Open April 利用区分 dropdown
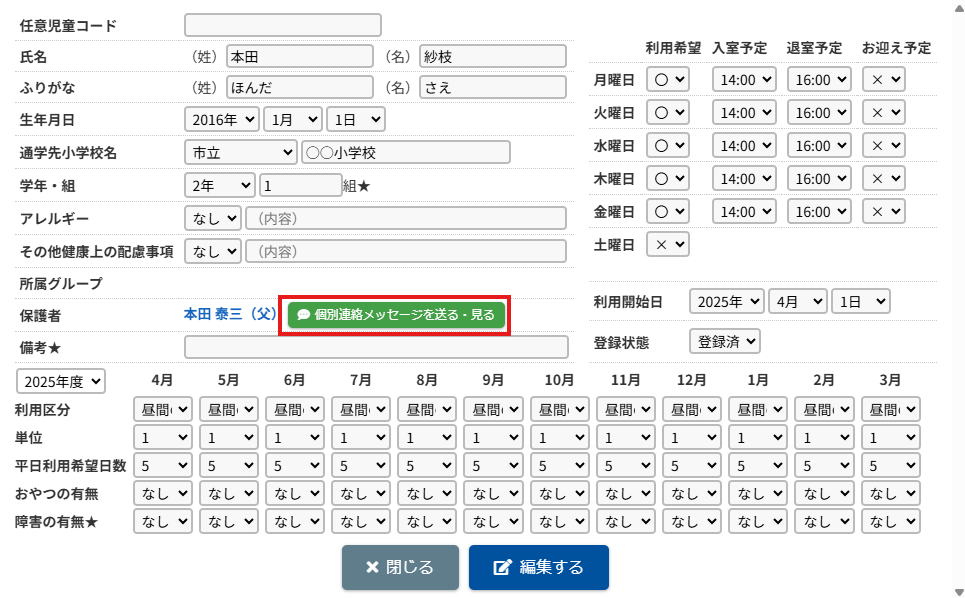 pos(162,410)
